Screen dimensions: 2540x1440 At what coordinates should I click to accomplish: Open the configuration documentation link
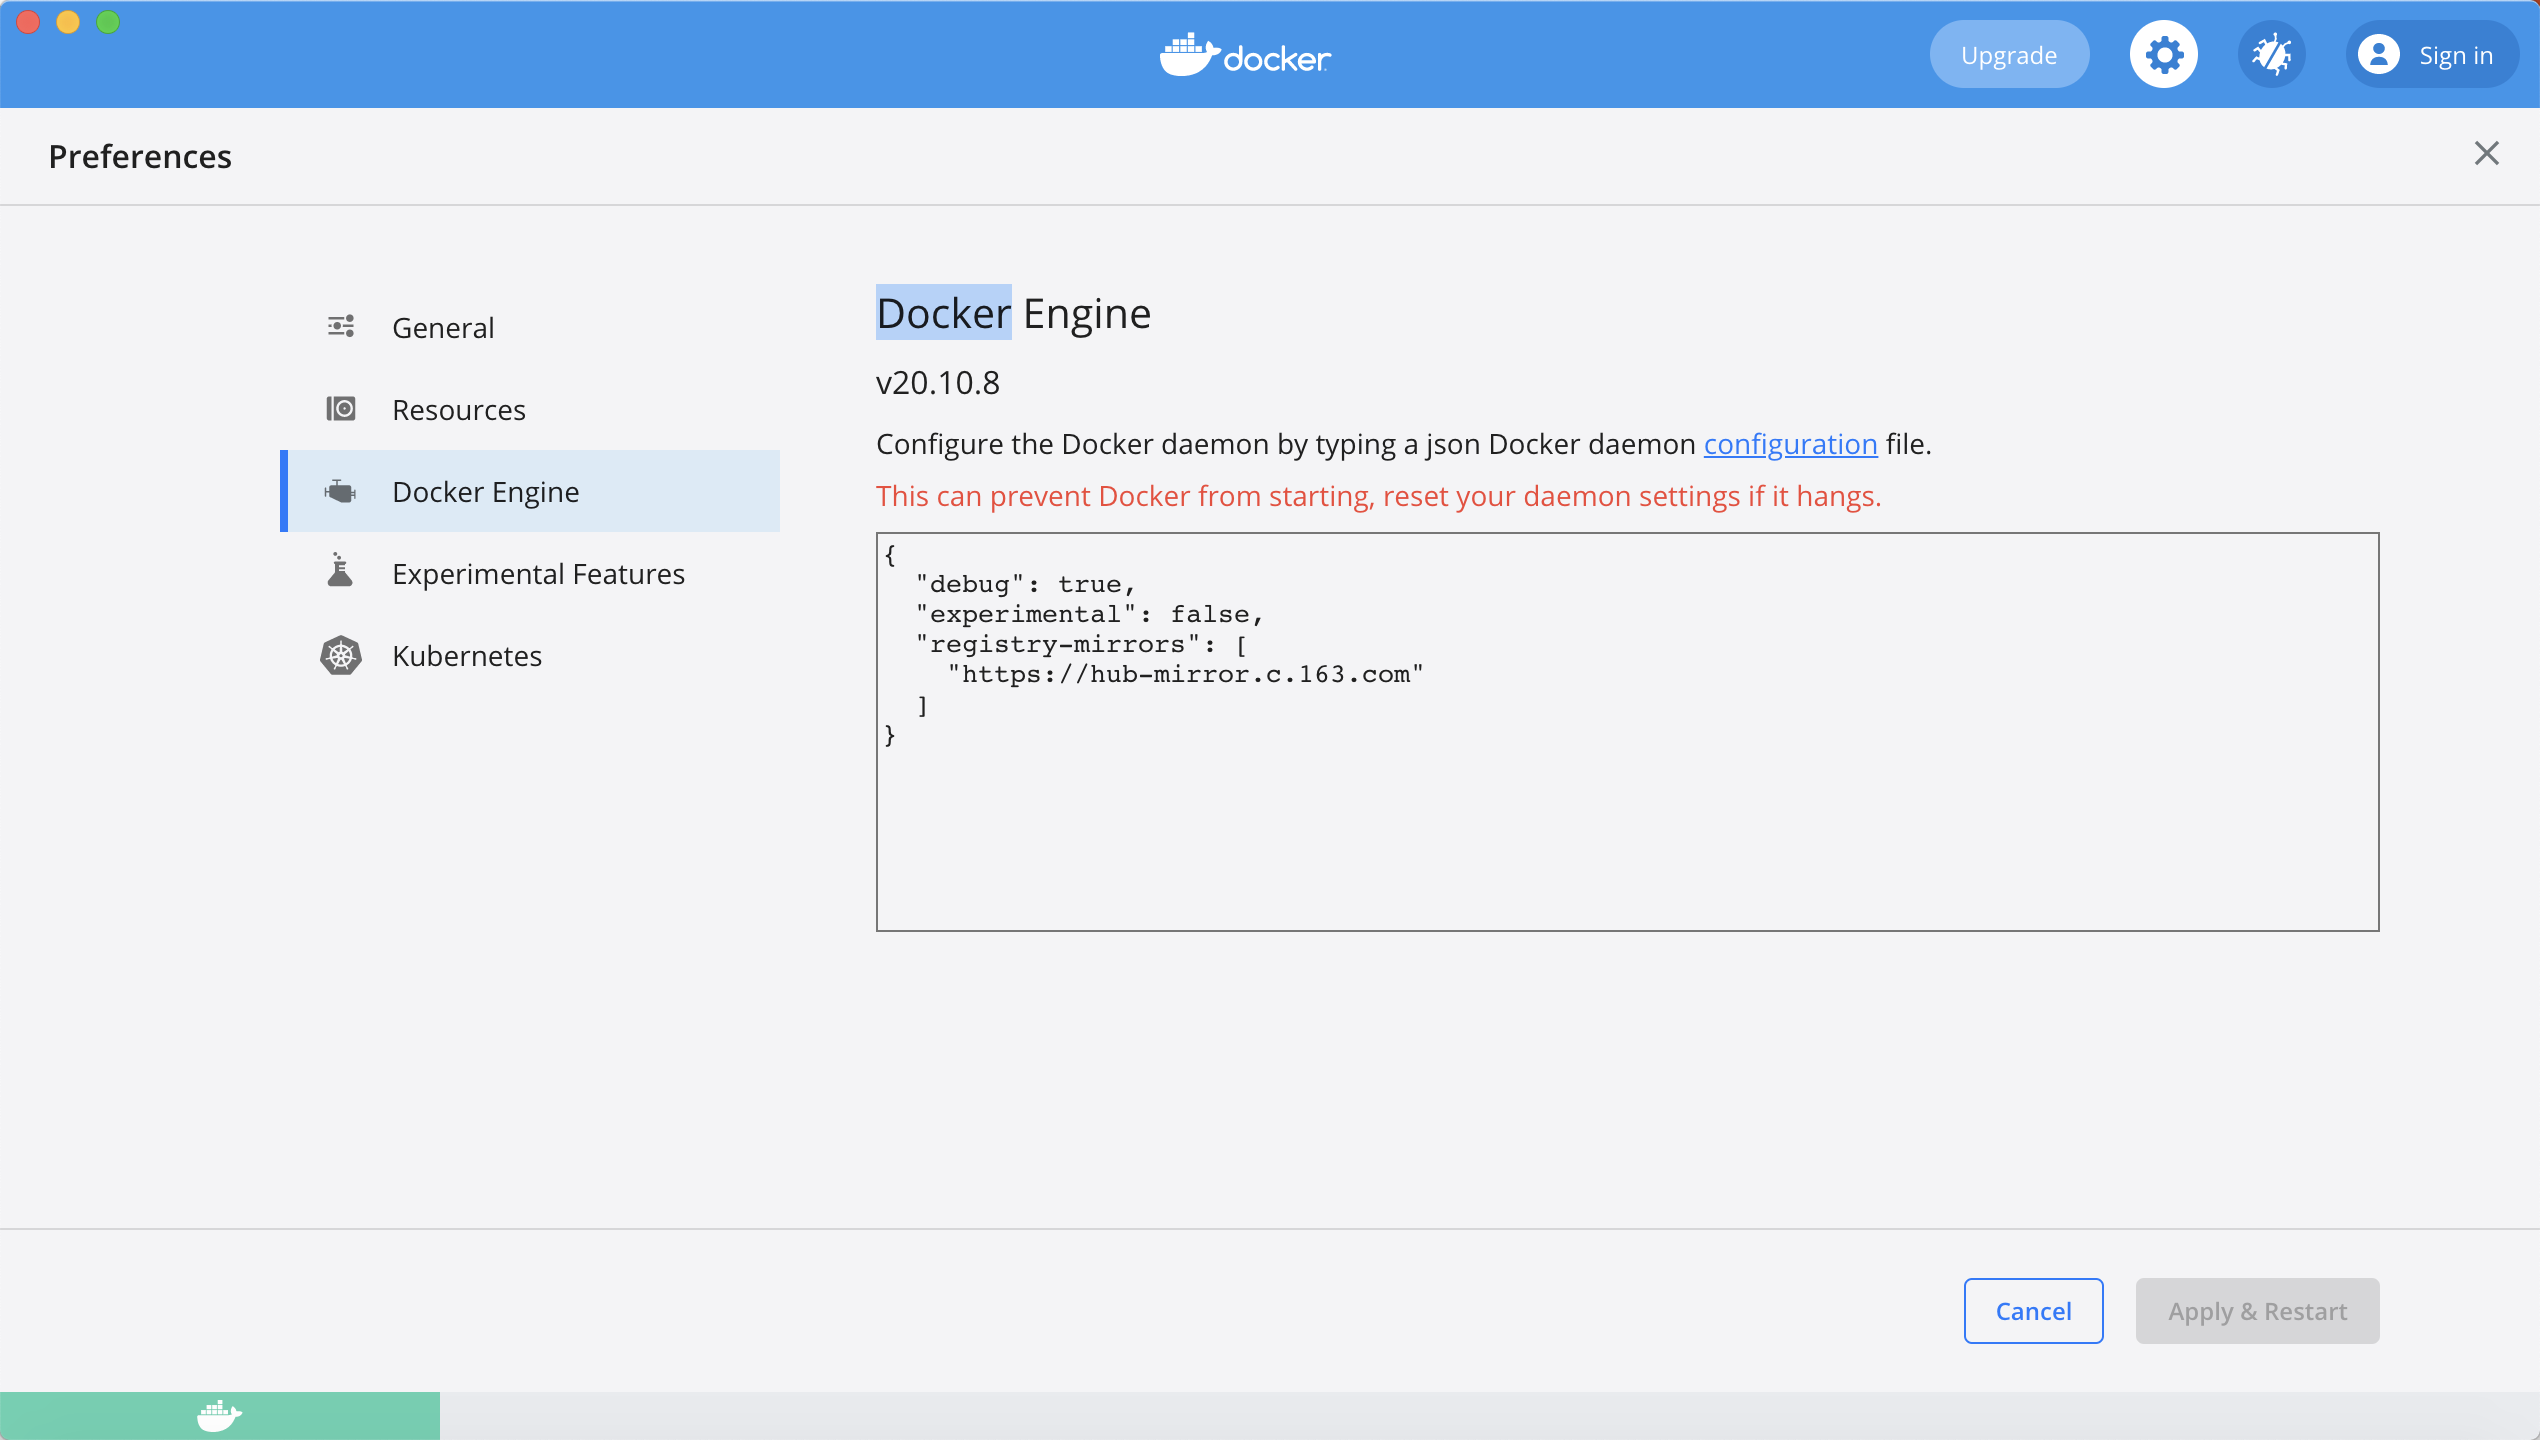1790,444
